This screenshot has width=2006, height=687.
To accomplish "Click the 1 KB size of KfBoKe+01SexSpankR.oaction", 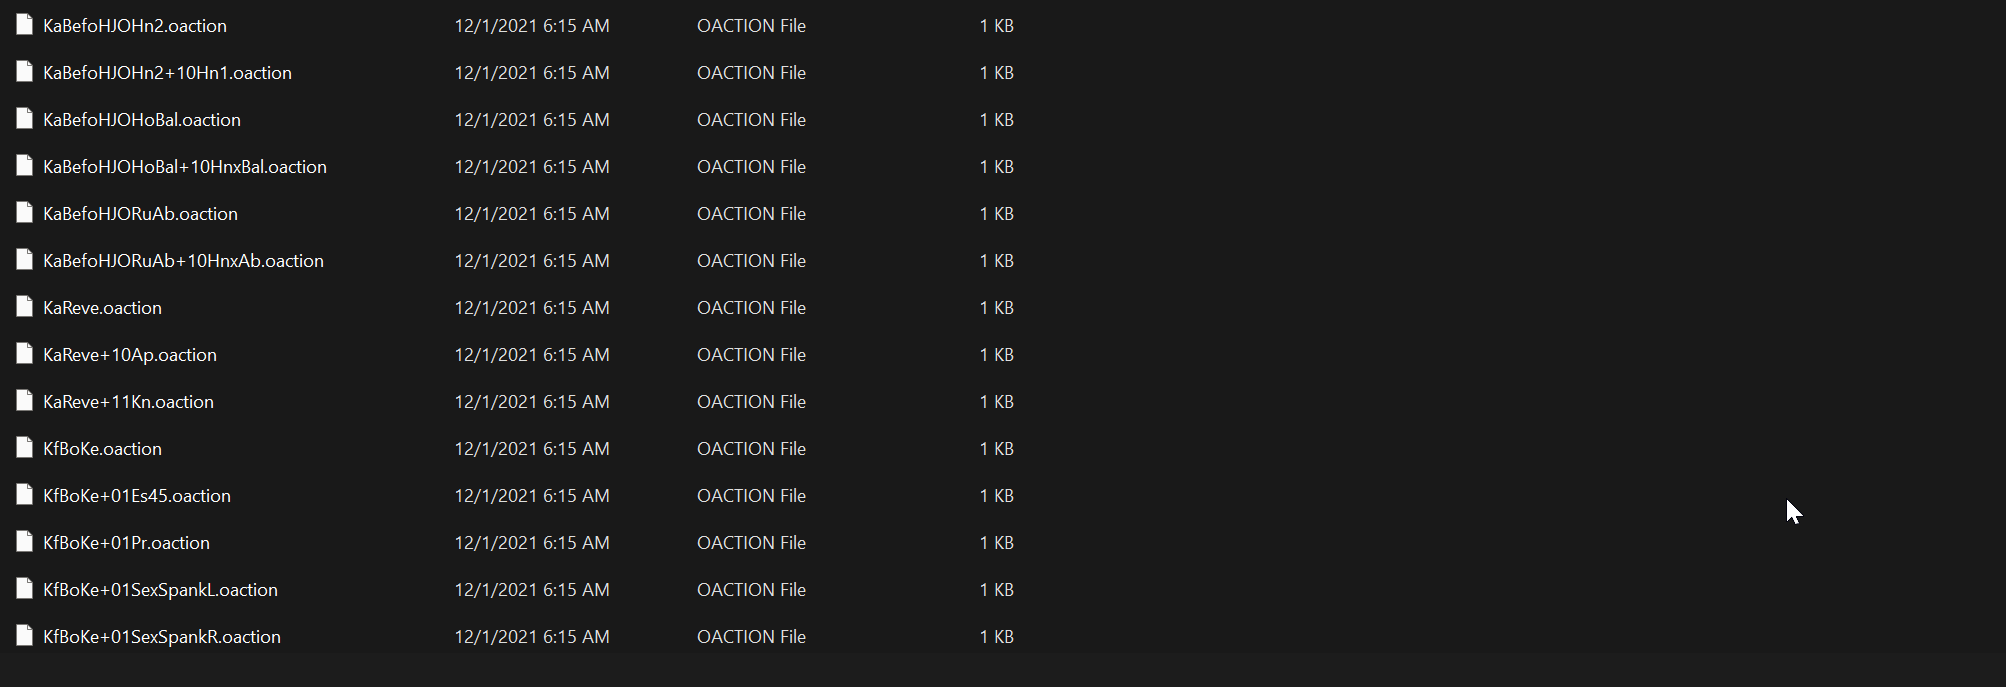I will 997,637.
